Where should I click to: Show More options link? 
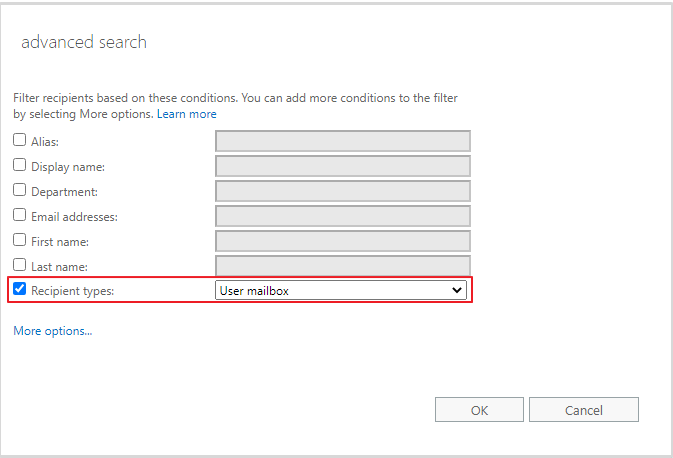tap(53, 331)
